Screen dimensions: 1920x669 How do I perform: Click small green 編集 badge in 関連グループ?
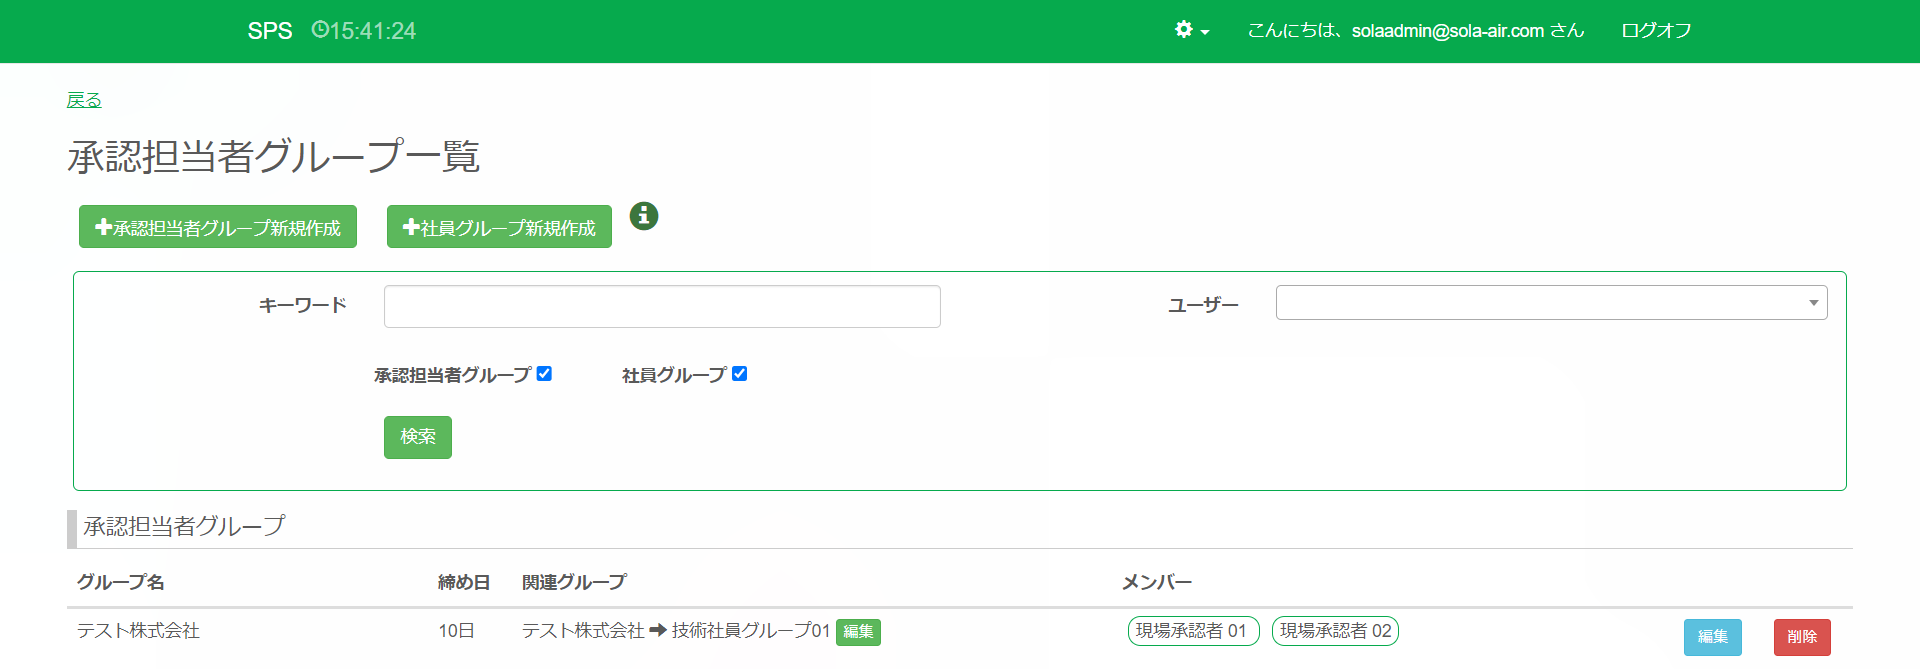coord(858,632)
